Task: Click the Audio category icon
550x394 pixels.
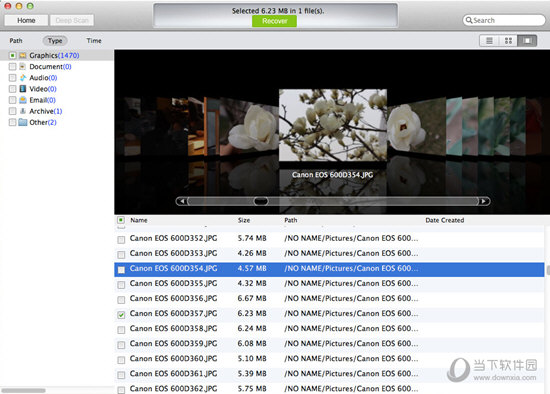Action: pos(23,78)
